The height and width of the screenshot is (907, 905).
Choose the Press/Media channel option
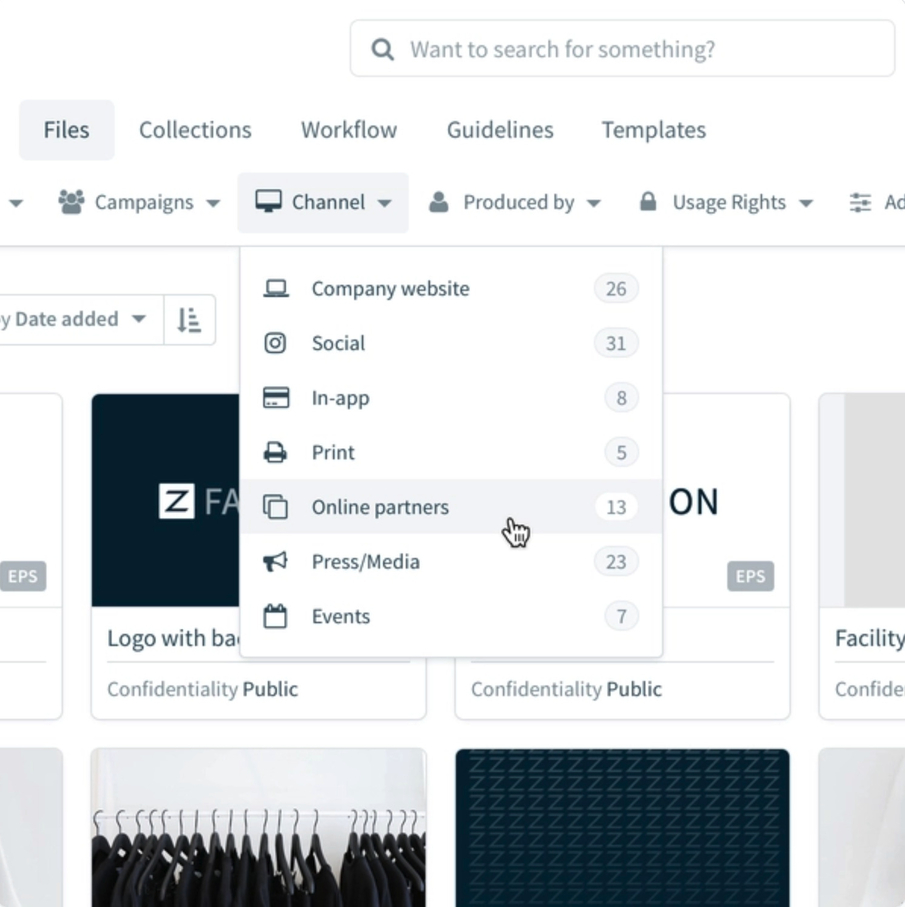click(451, 562)
